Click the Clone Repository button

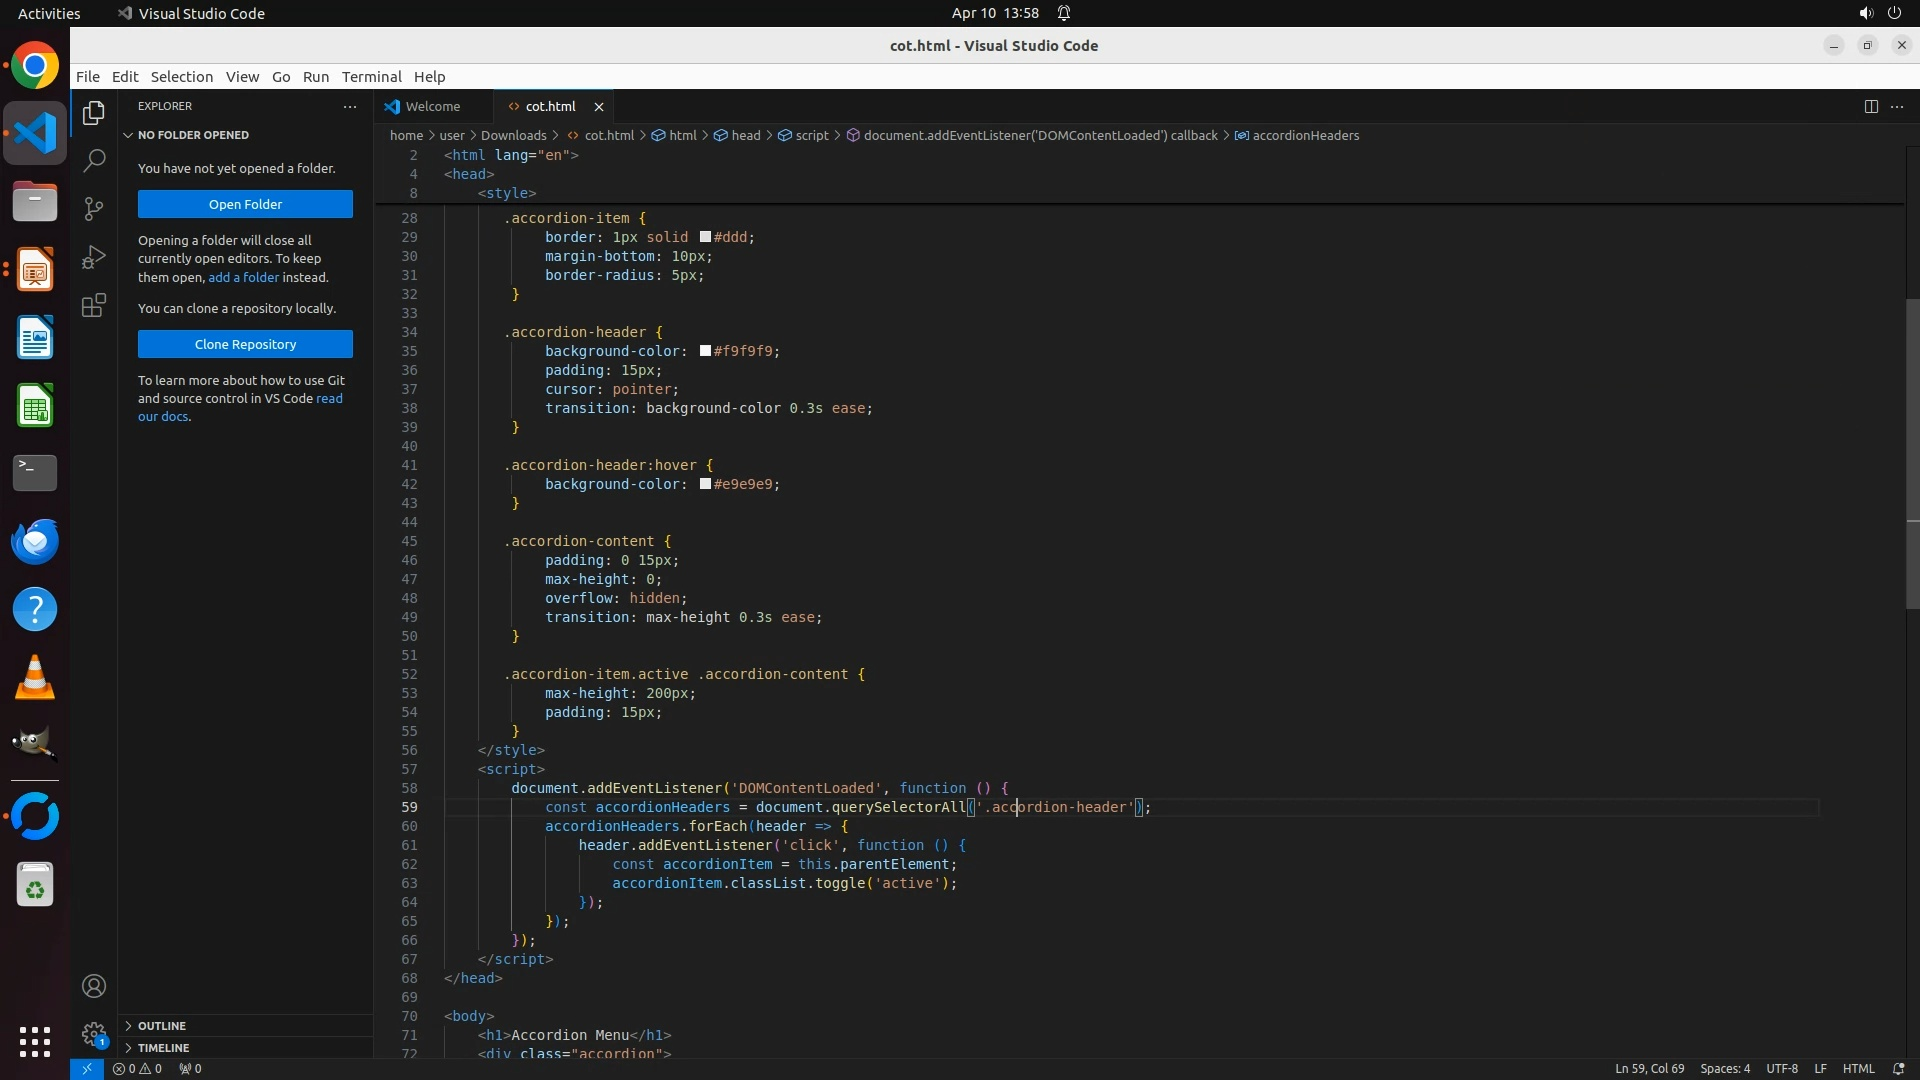pyautogui.click(x=245, y=344)
